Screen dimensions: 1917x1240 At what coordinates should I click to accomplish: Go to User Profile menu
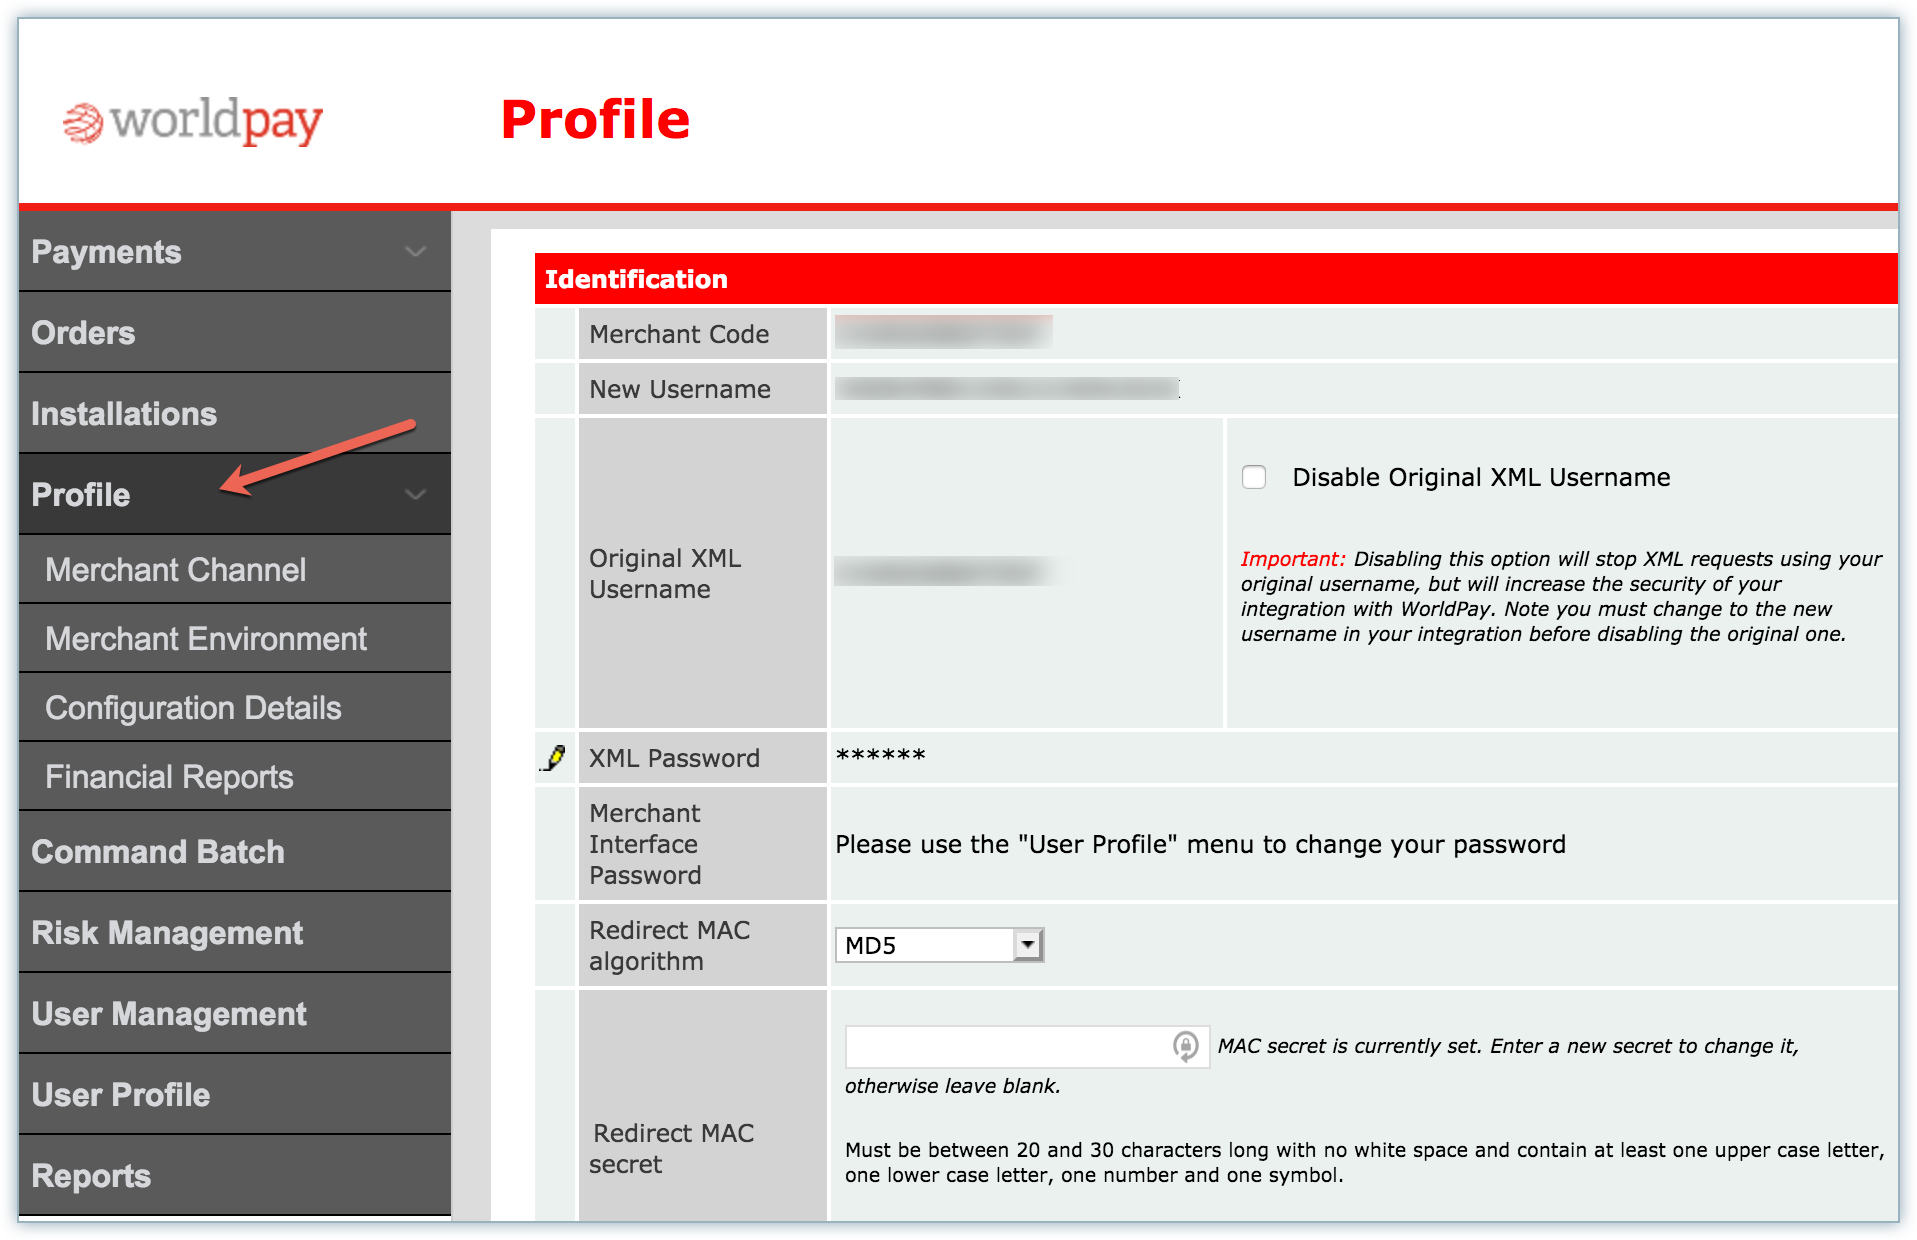pos(121,1095)
